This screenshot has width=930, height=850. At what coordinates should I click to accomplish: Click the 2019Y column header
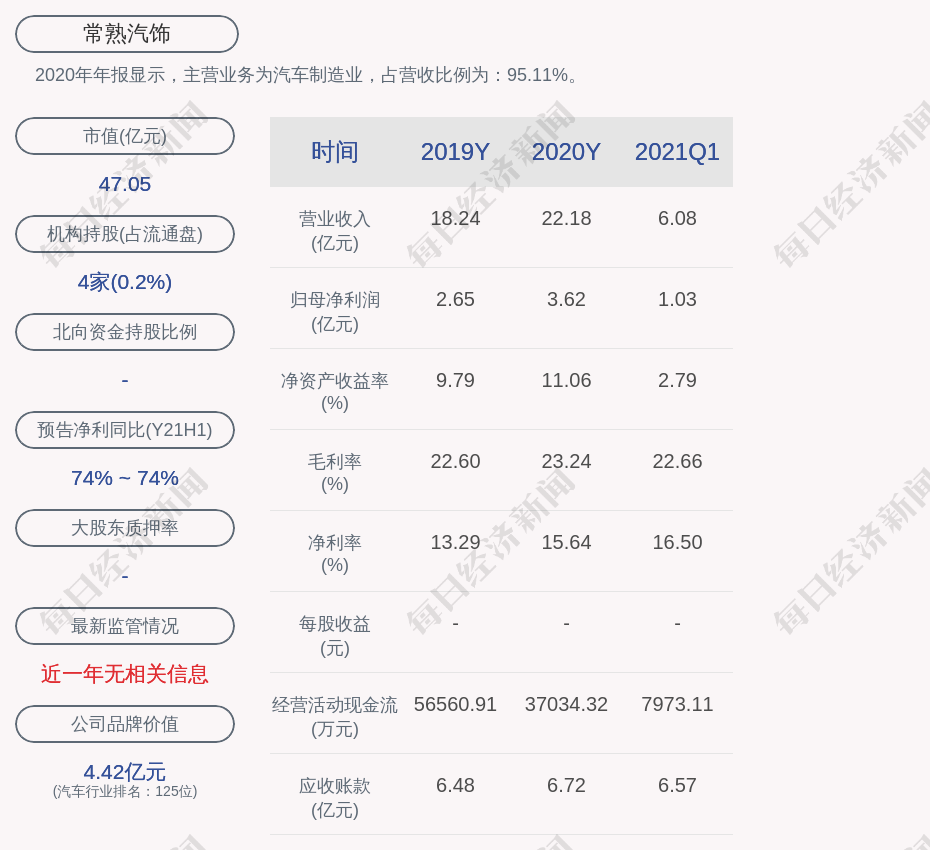[455, 152]
